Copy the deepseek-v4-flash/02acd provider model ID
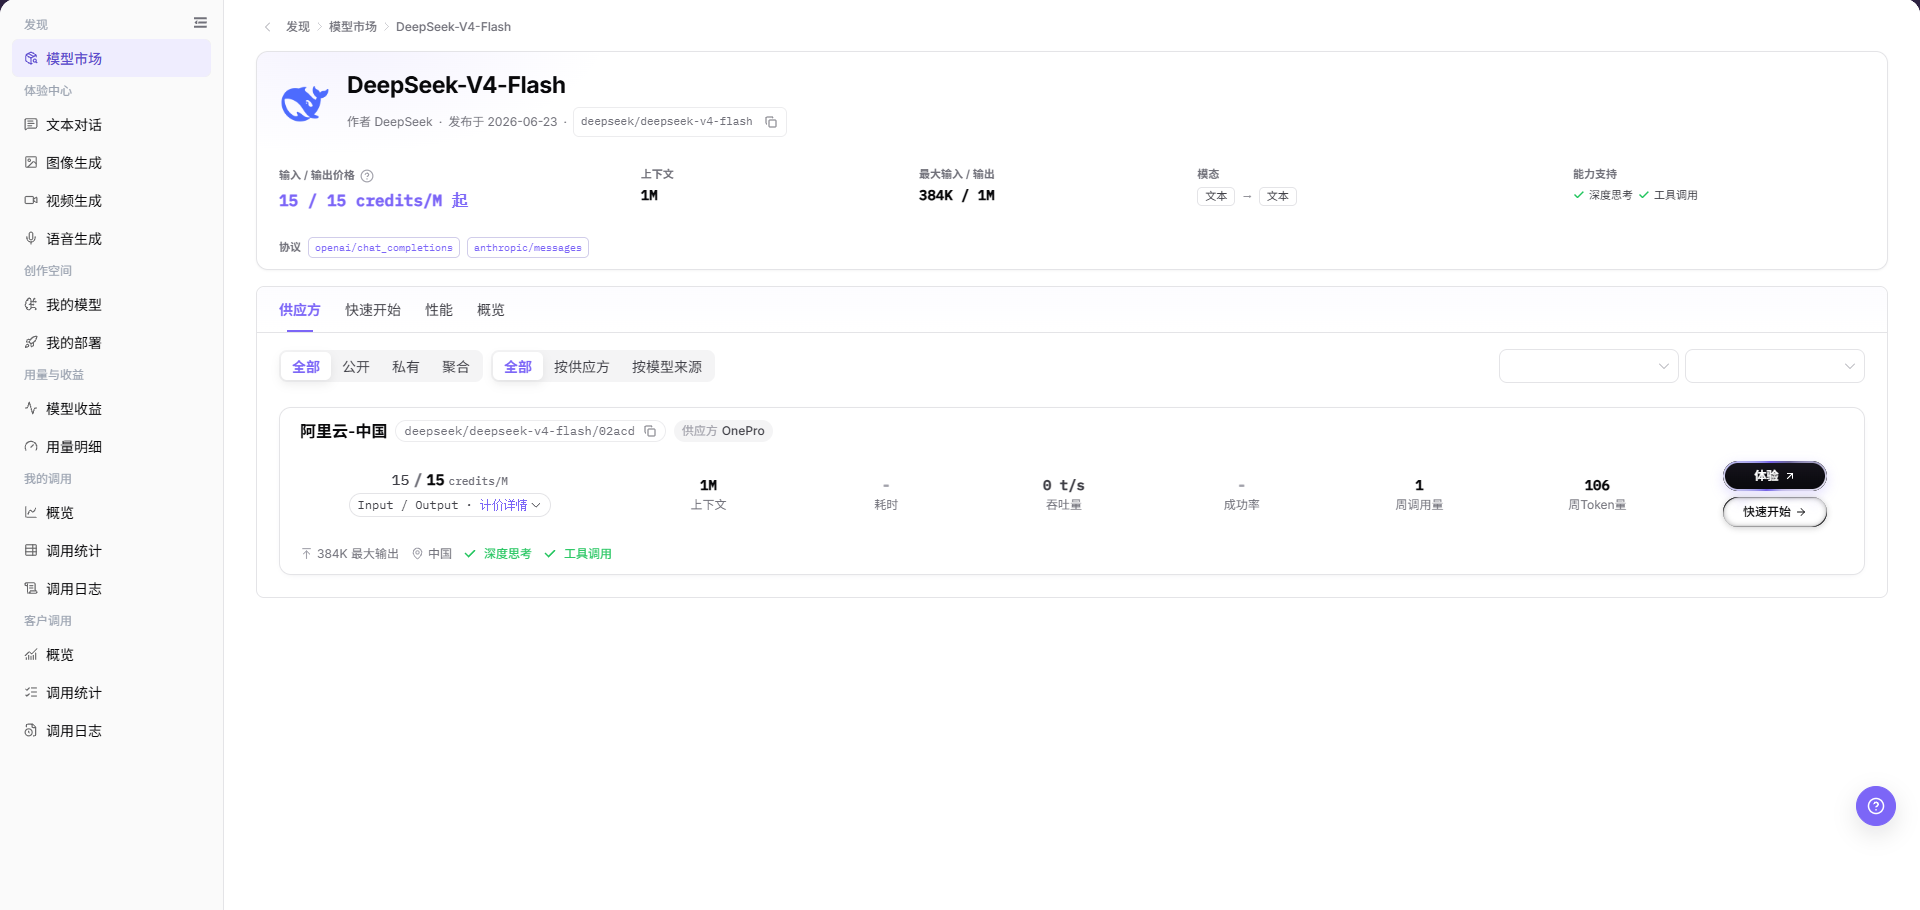 coord(650,432)
